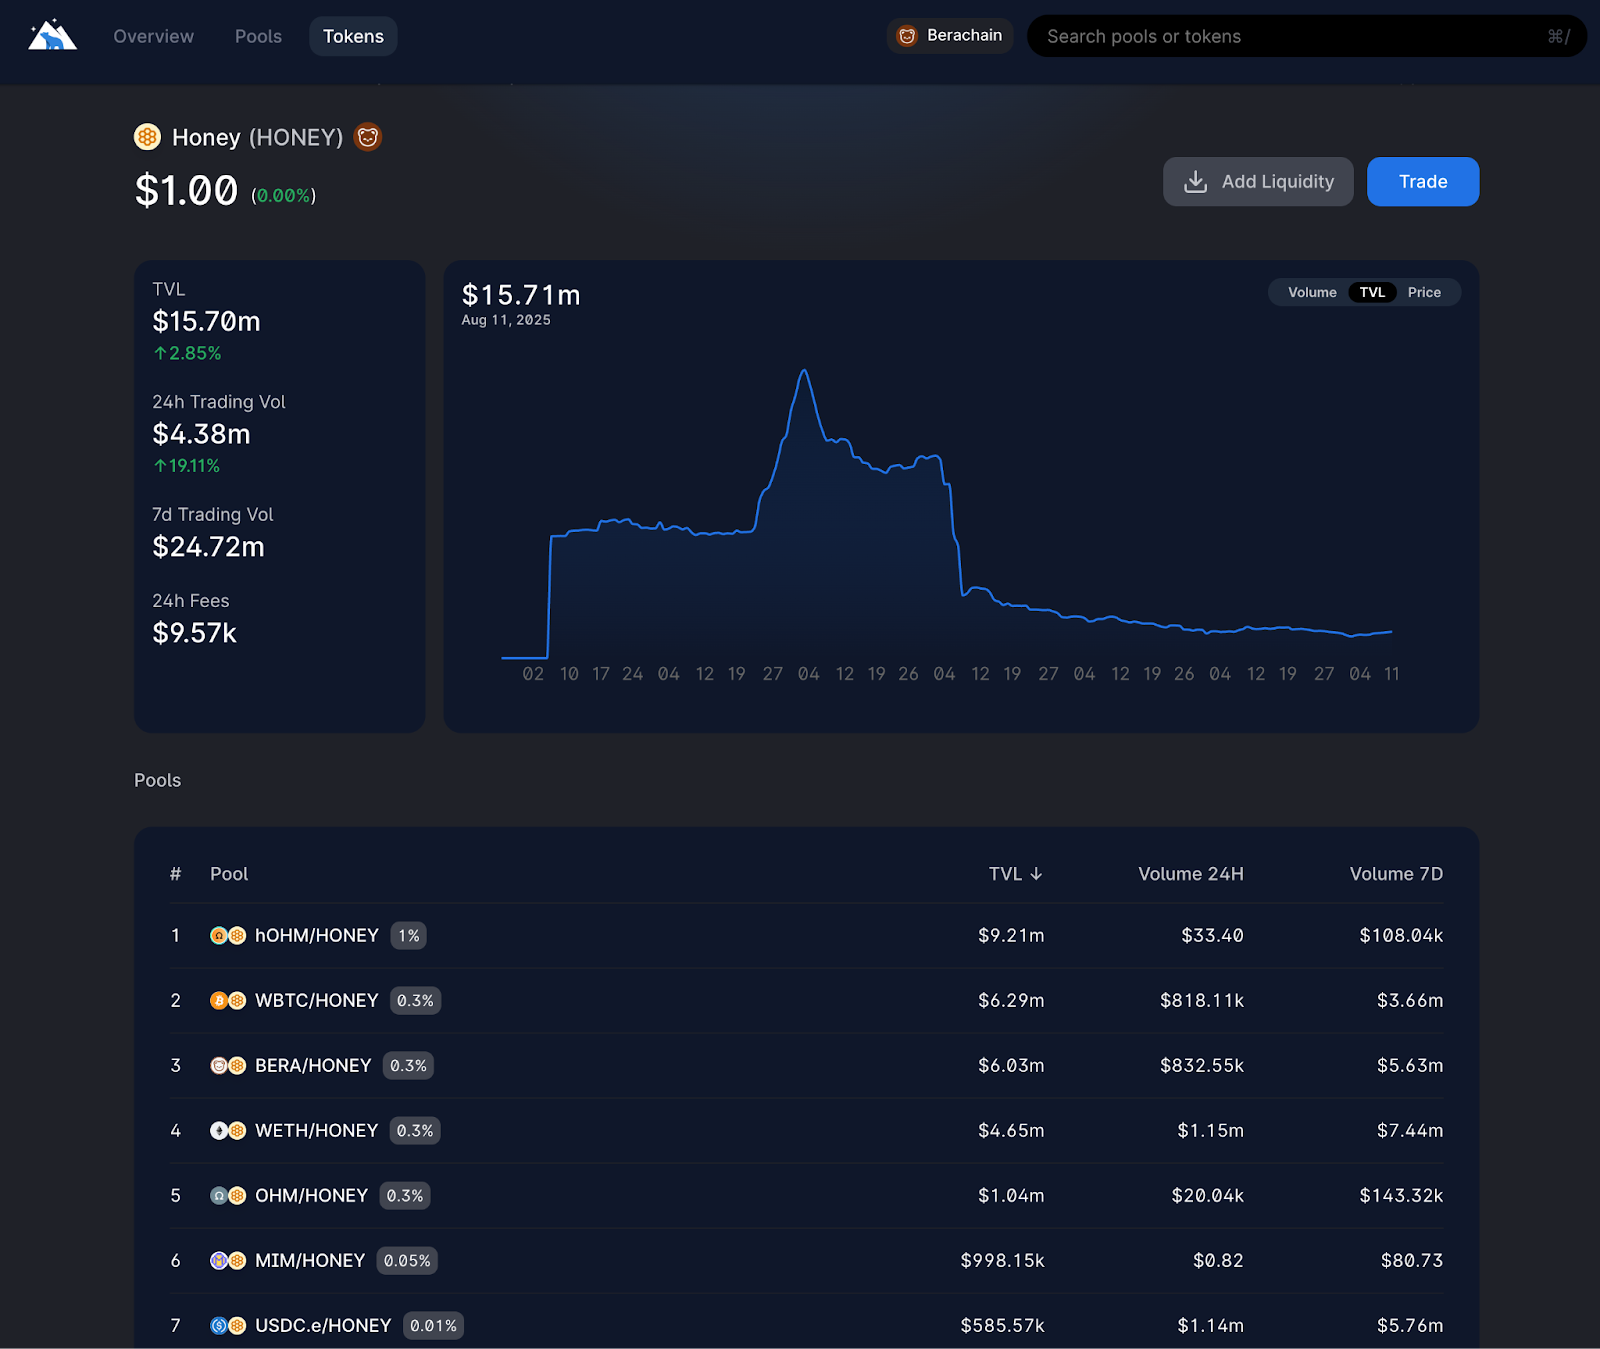Click the Honey token honeycomb icon

(147, 136)
